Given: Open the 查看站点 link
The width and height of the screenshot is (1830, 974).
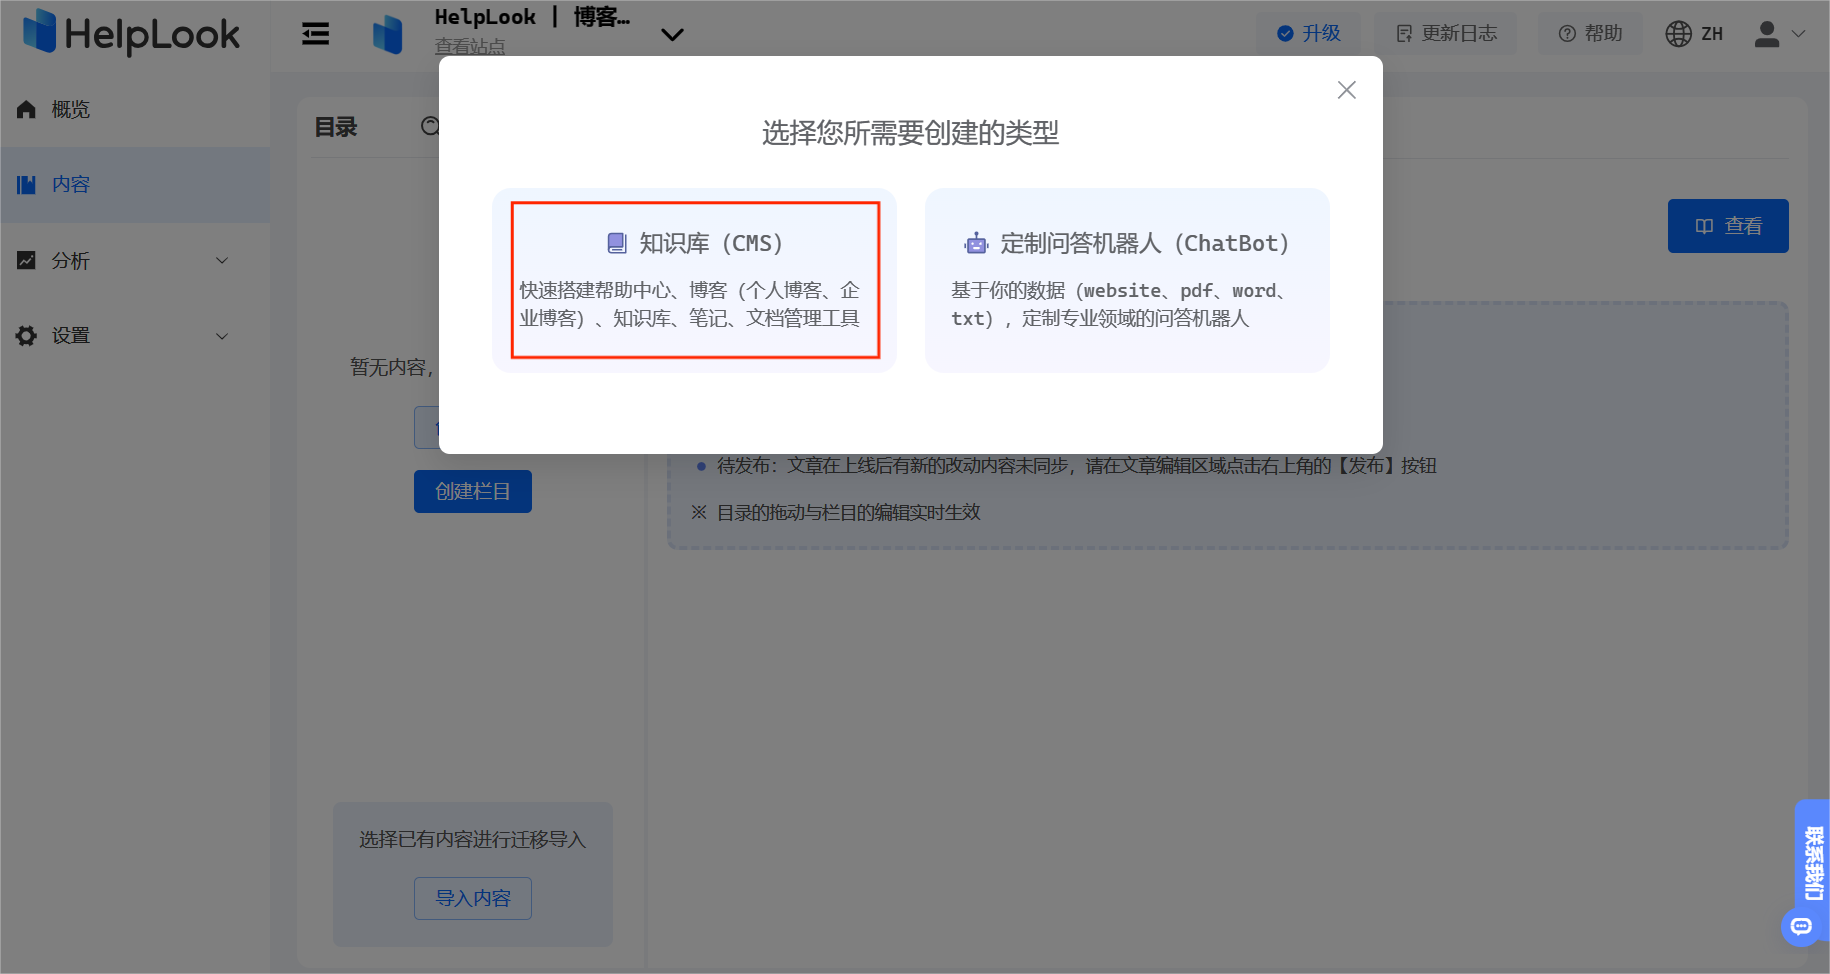Looking at the screenshot, I should click(470, 47).
